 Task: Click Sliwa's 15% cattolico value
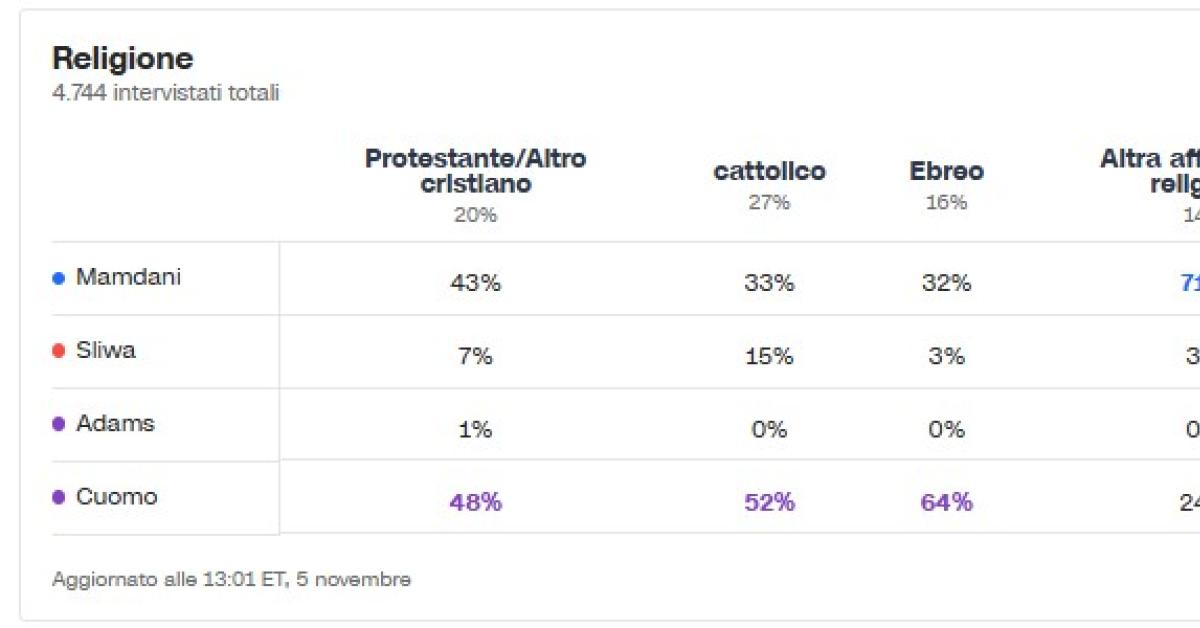click(x=769, y=356)
